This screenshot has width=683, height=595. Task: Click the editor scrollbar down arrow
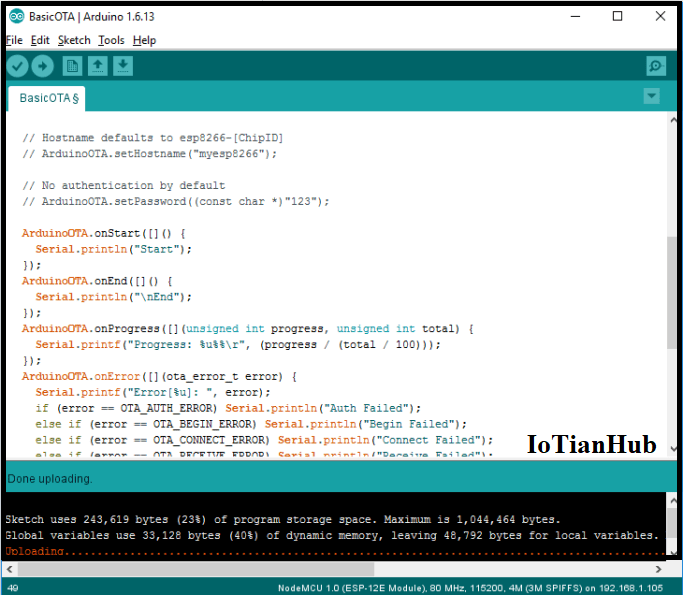click(673, 449)
